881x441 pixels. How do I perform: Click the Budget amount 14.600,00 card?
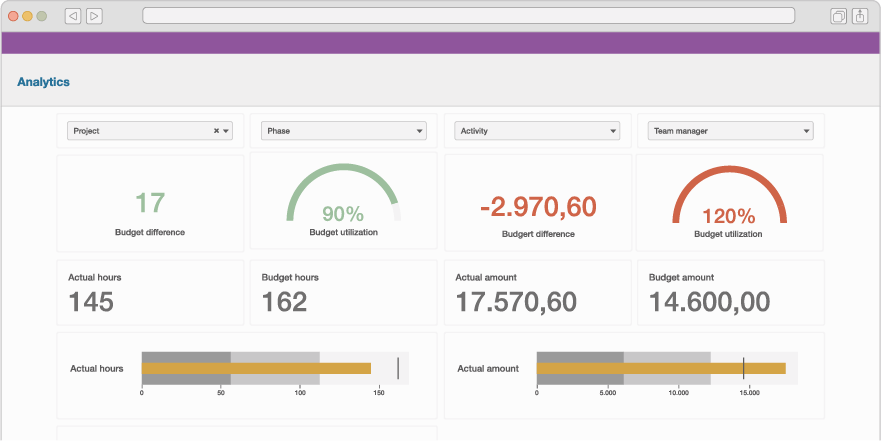coord(730,292)
